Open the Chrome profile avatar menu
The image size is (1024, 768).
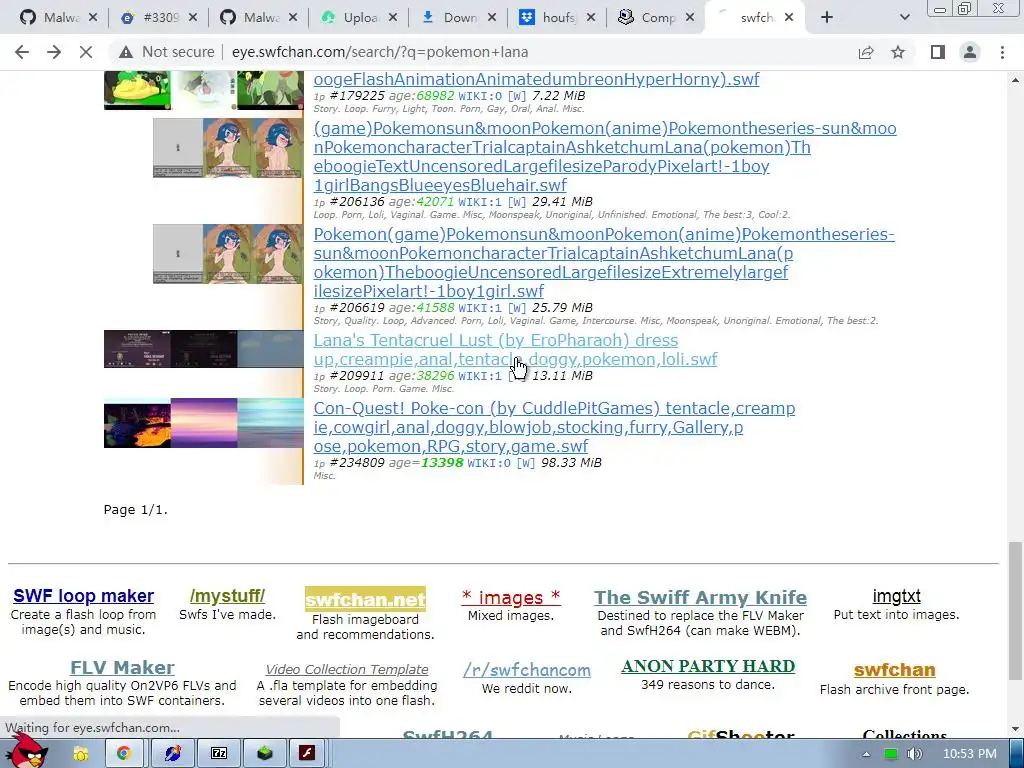(970, 52)
